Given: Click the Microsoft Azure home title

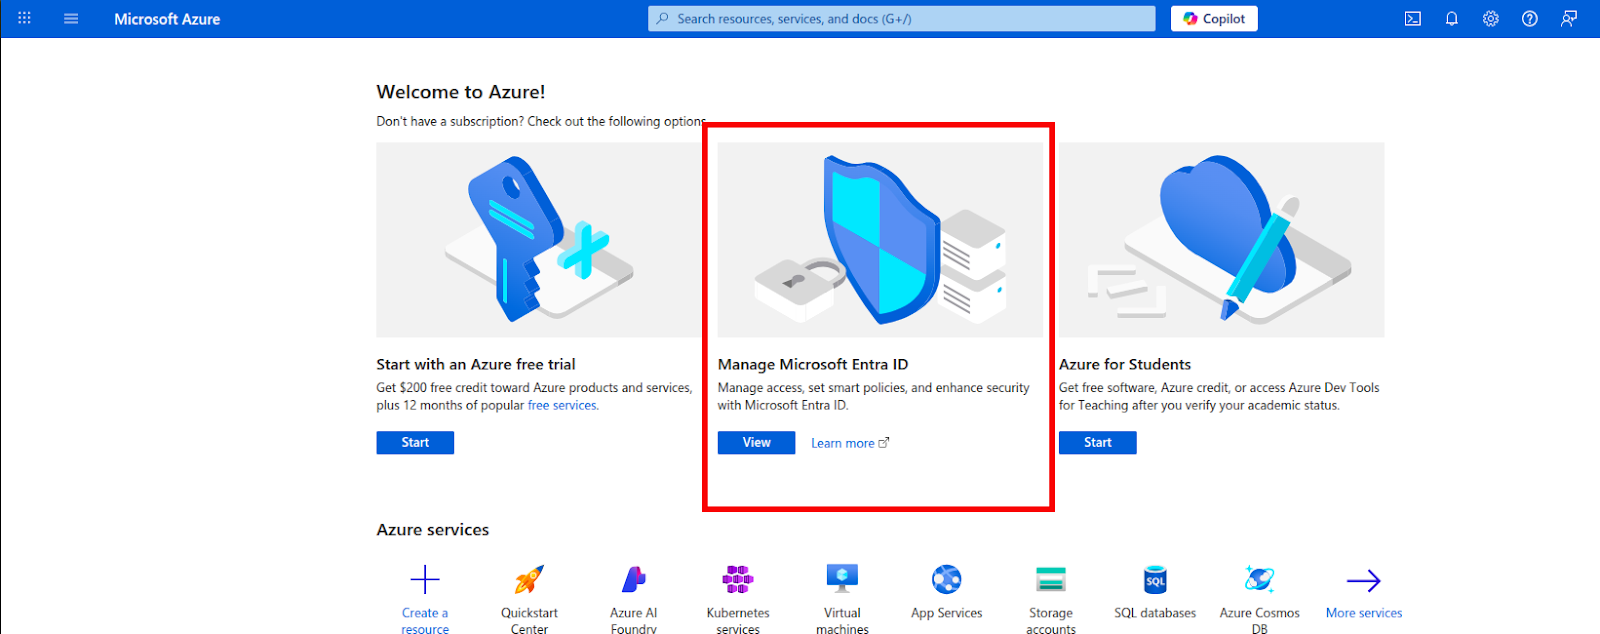Looking at the screenshot, I should [167, 19].
